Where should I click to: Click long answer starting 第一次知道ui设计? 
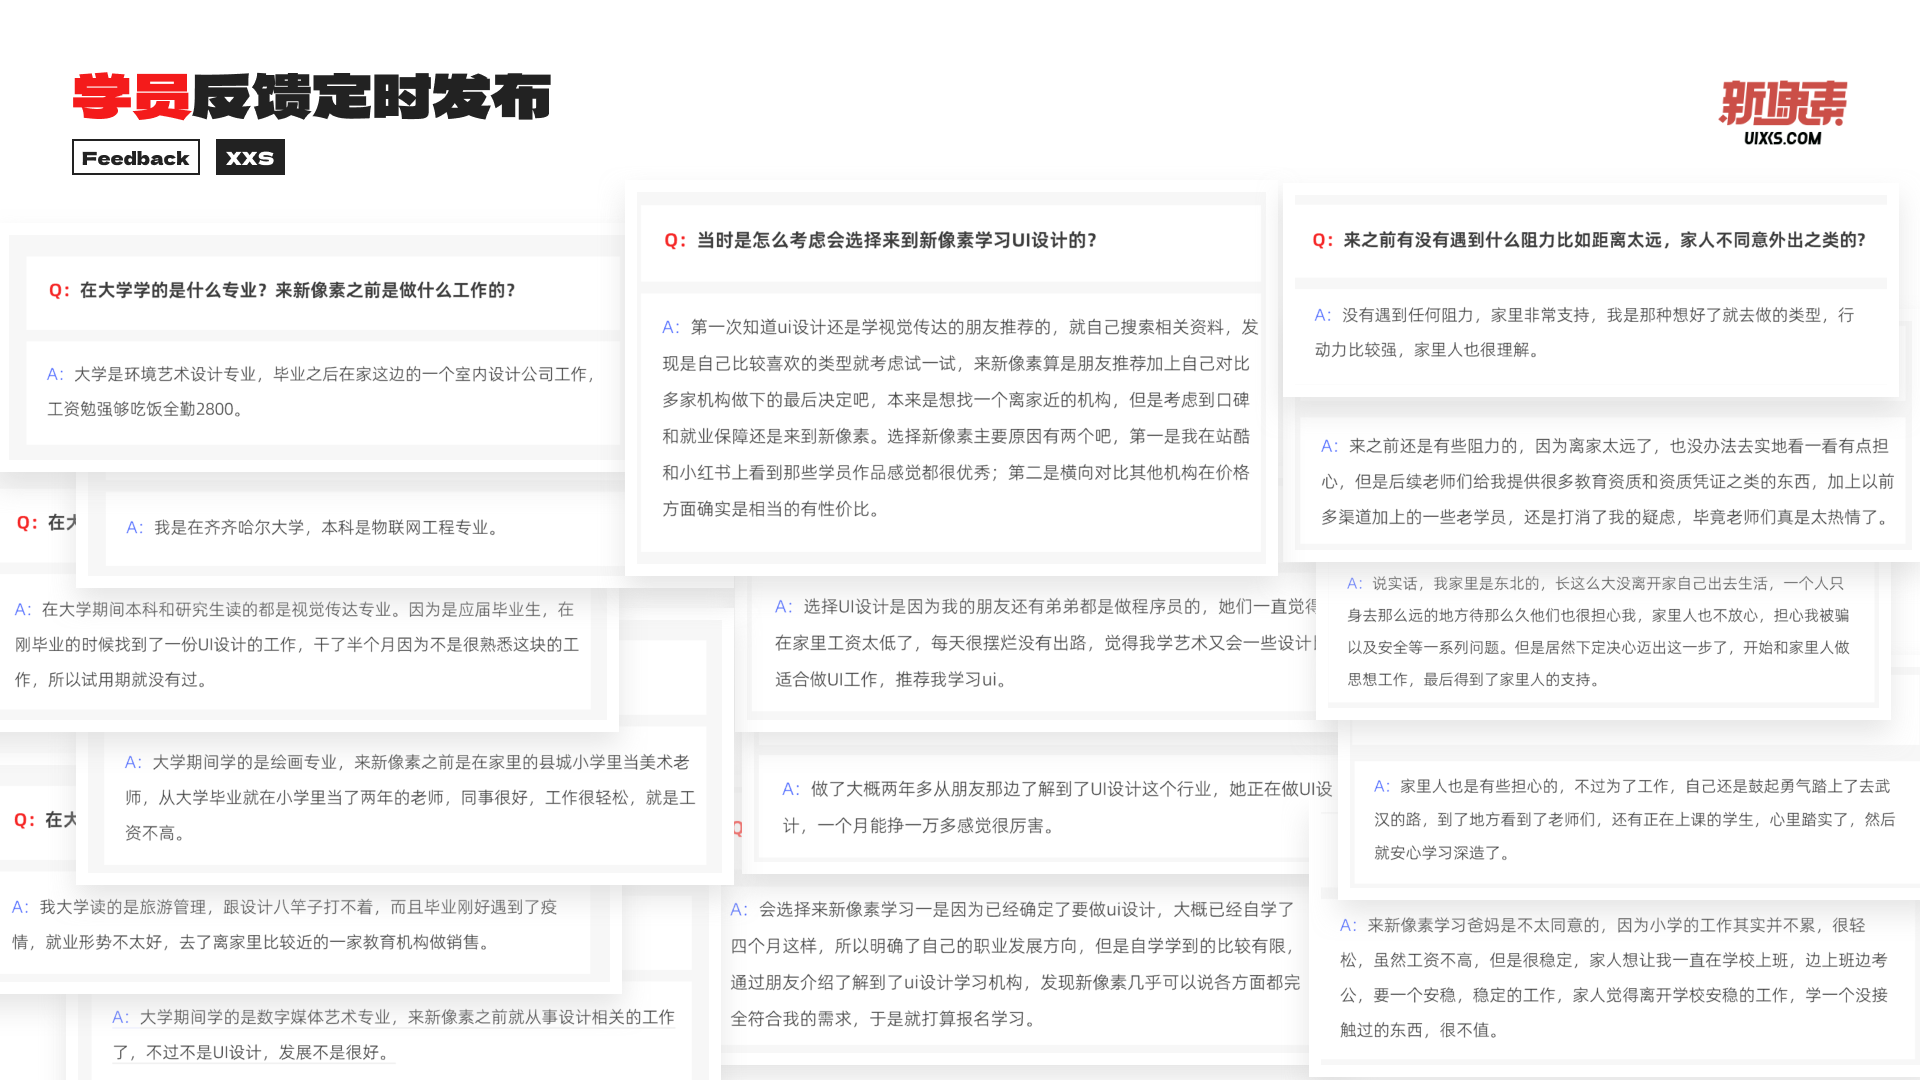tap(960, 418)
